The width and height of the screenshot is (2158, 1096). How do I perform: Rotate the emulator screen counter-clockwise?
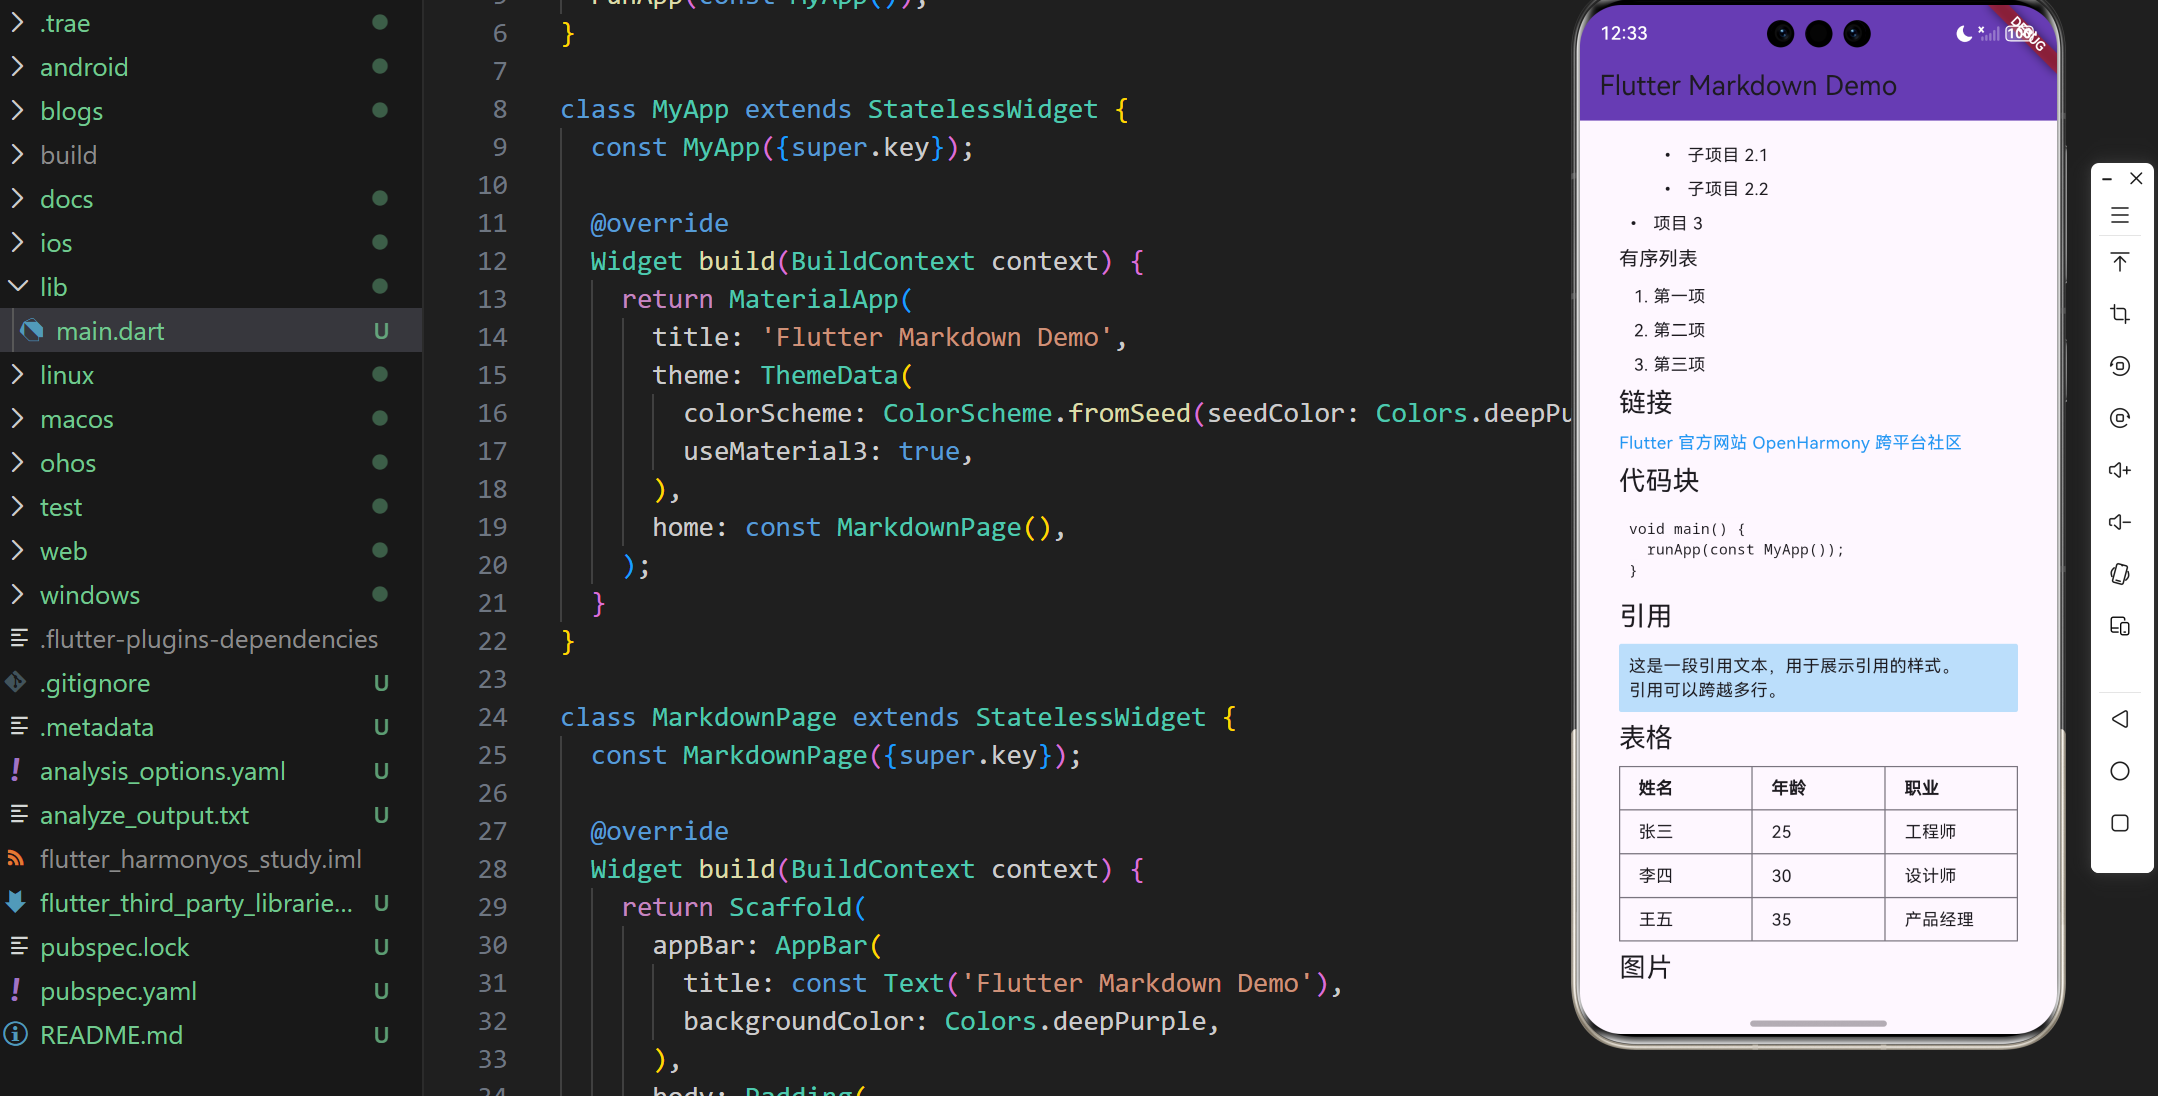pos(2119,366)
